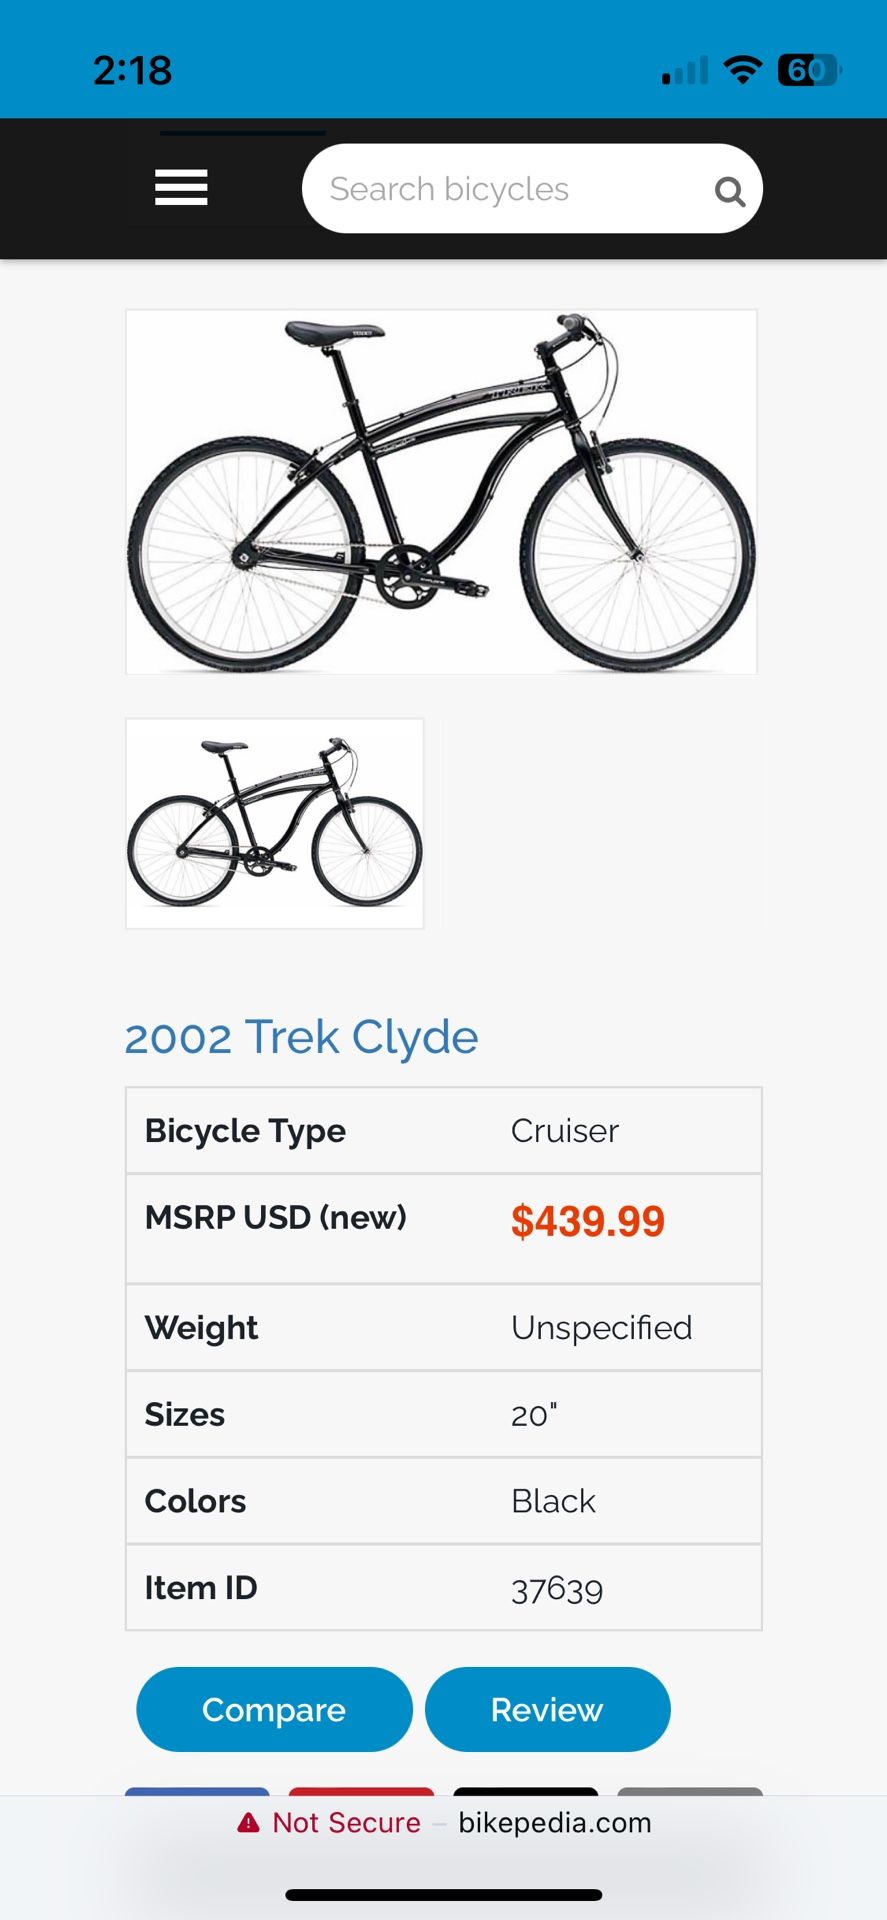Click the Review button
Screen dimensions: 887x1920
[547, 1709]
